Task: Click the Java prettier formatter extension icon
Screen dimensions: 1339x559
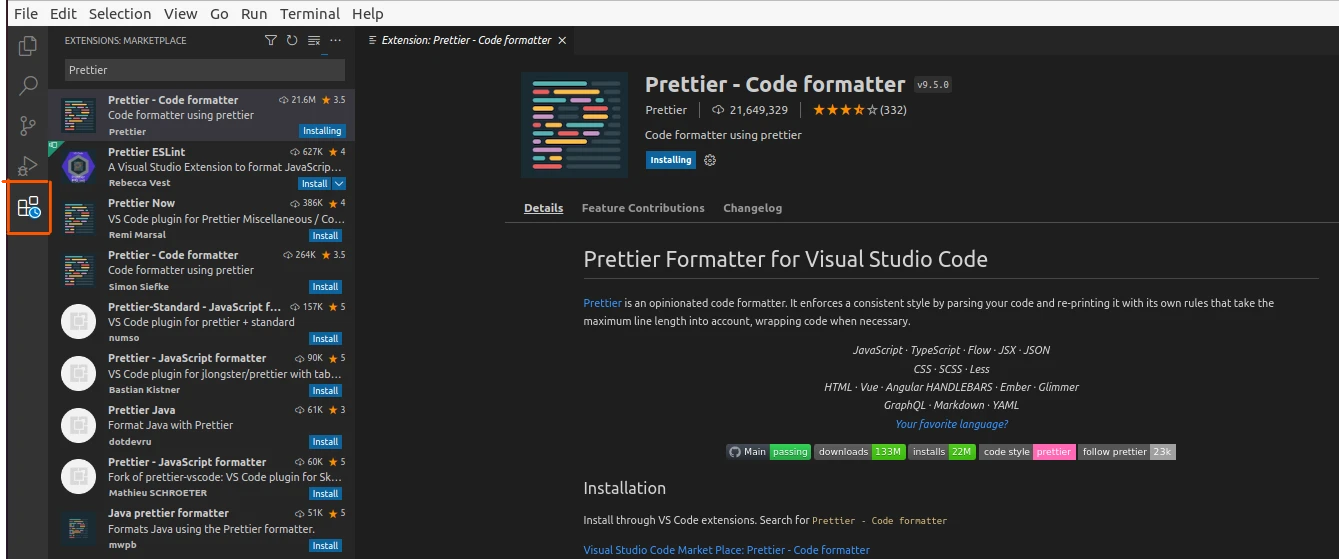Action: click(x=79, y=528)
